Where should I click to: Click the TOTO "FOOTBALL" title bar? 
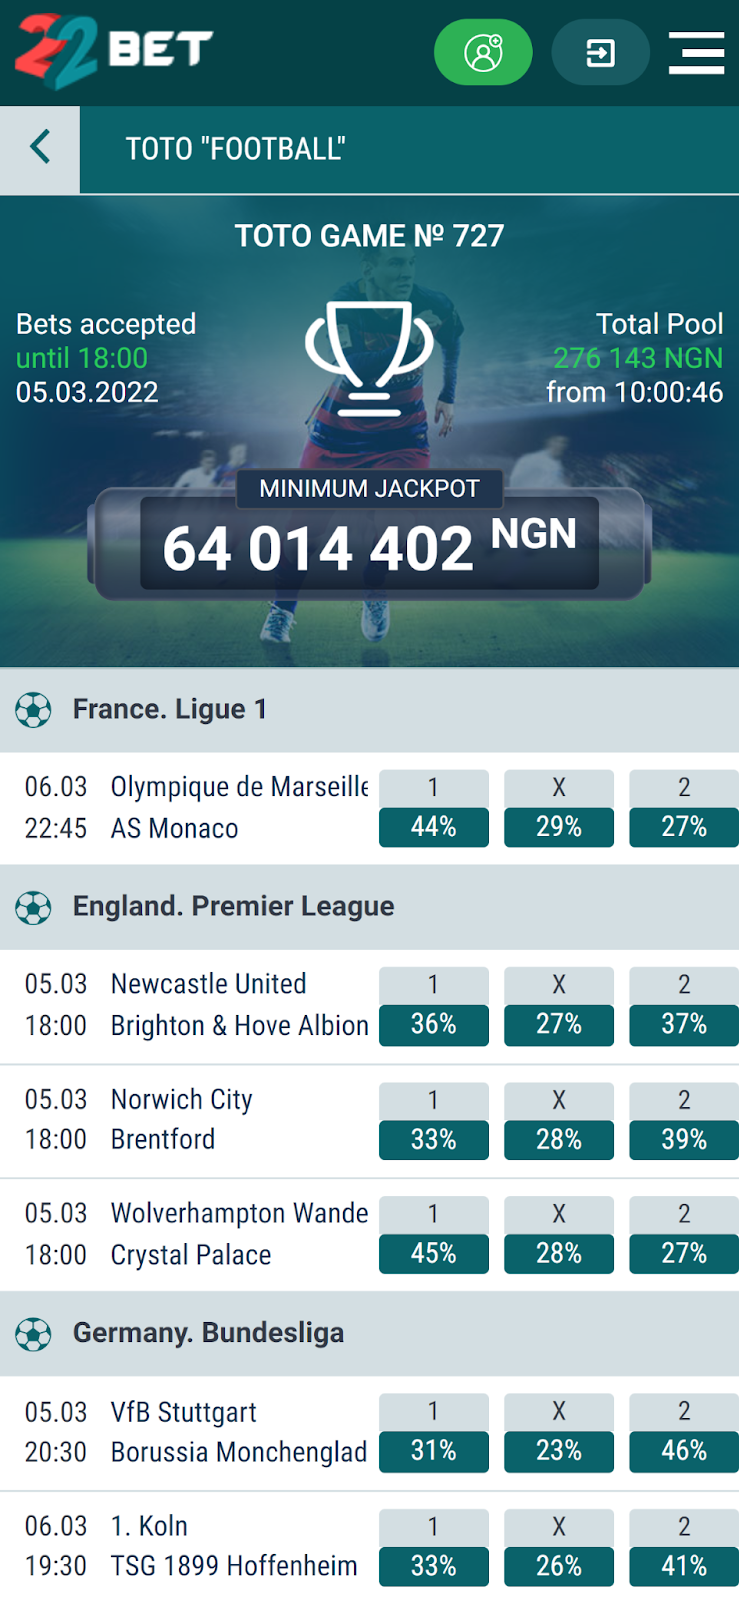click(409, 150)
